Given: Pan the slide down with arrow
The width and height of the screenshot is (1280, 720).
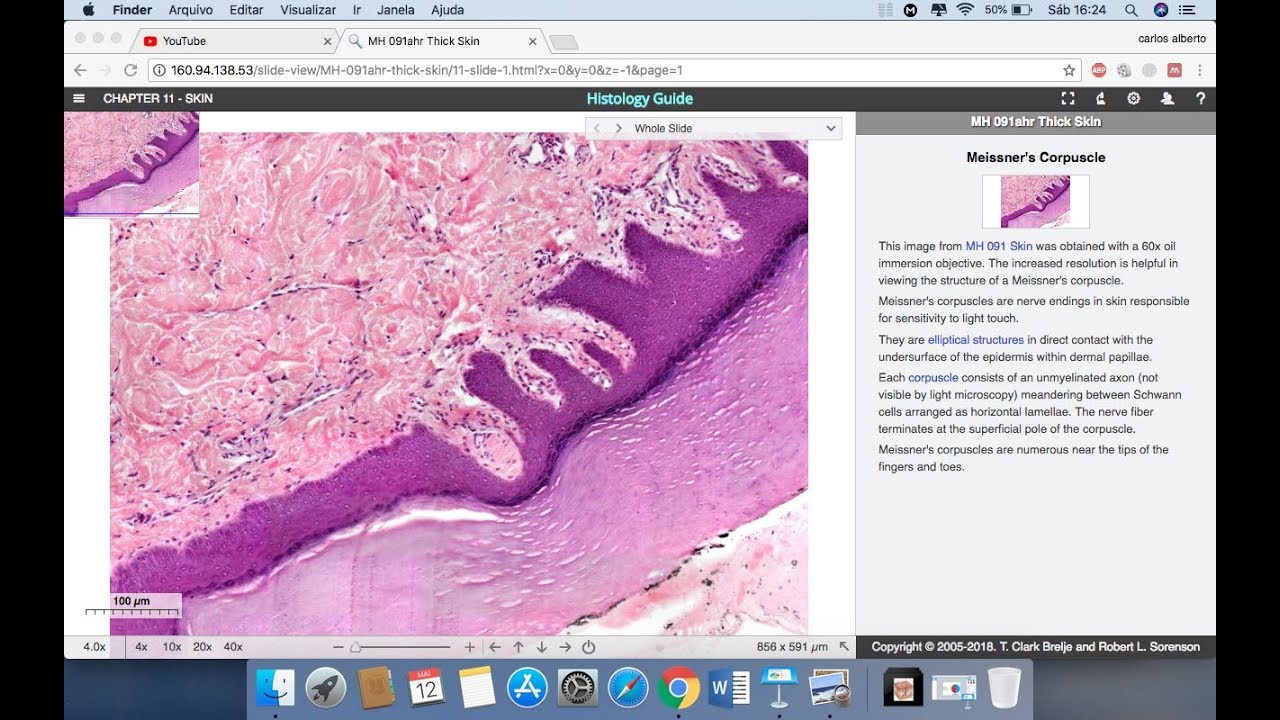Looking at the screenshot, I should tap(542, 647).
